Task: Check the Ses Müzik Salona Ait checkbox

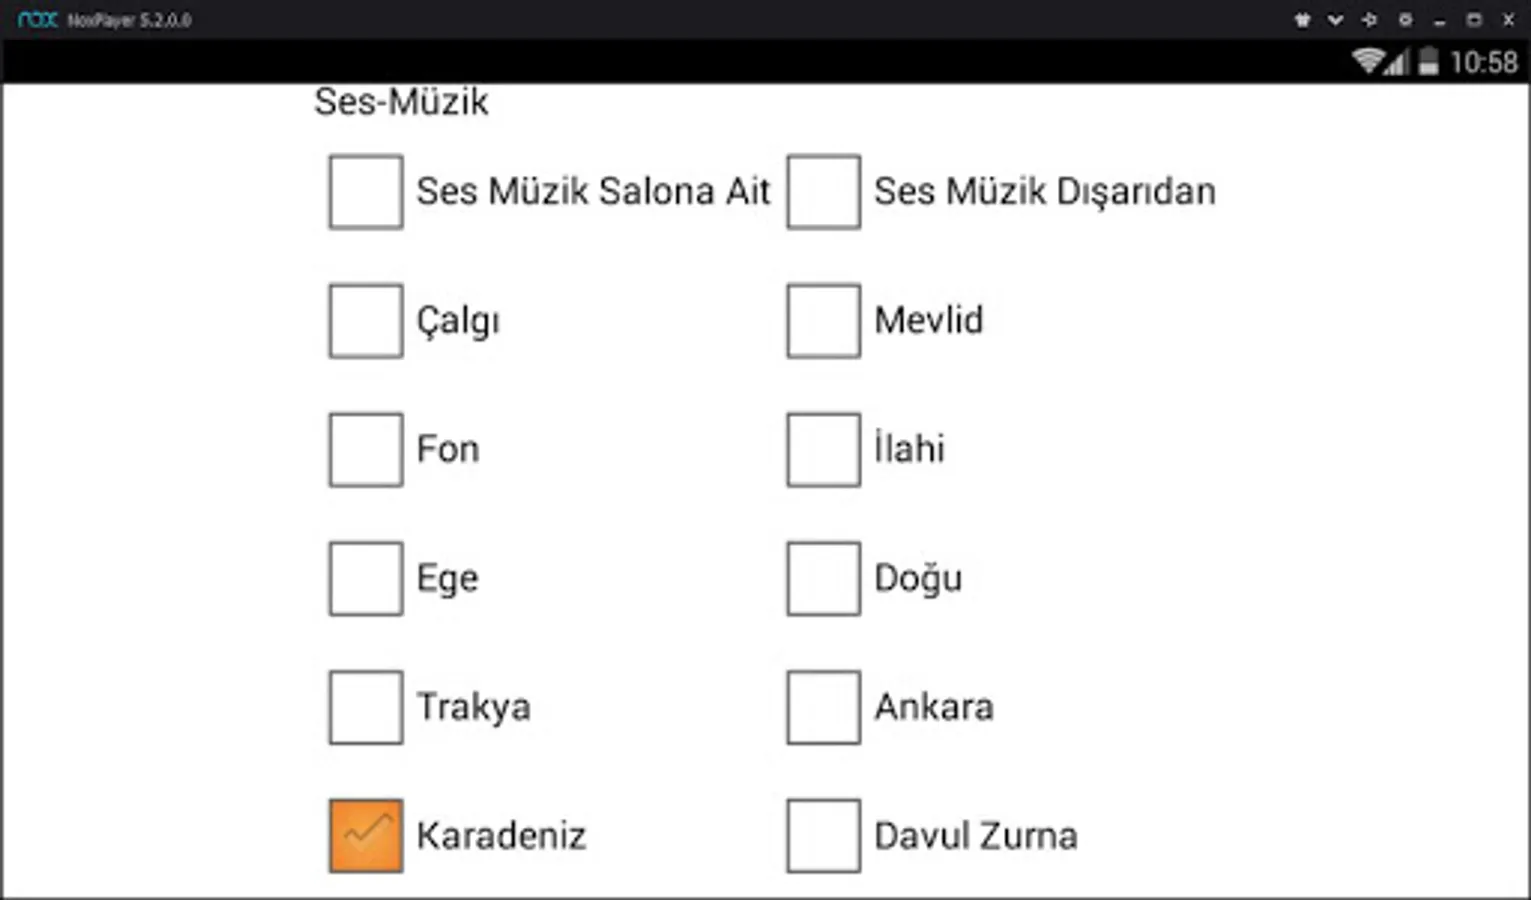Action: click(x=366, y=192)
